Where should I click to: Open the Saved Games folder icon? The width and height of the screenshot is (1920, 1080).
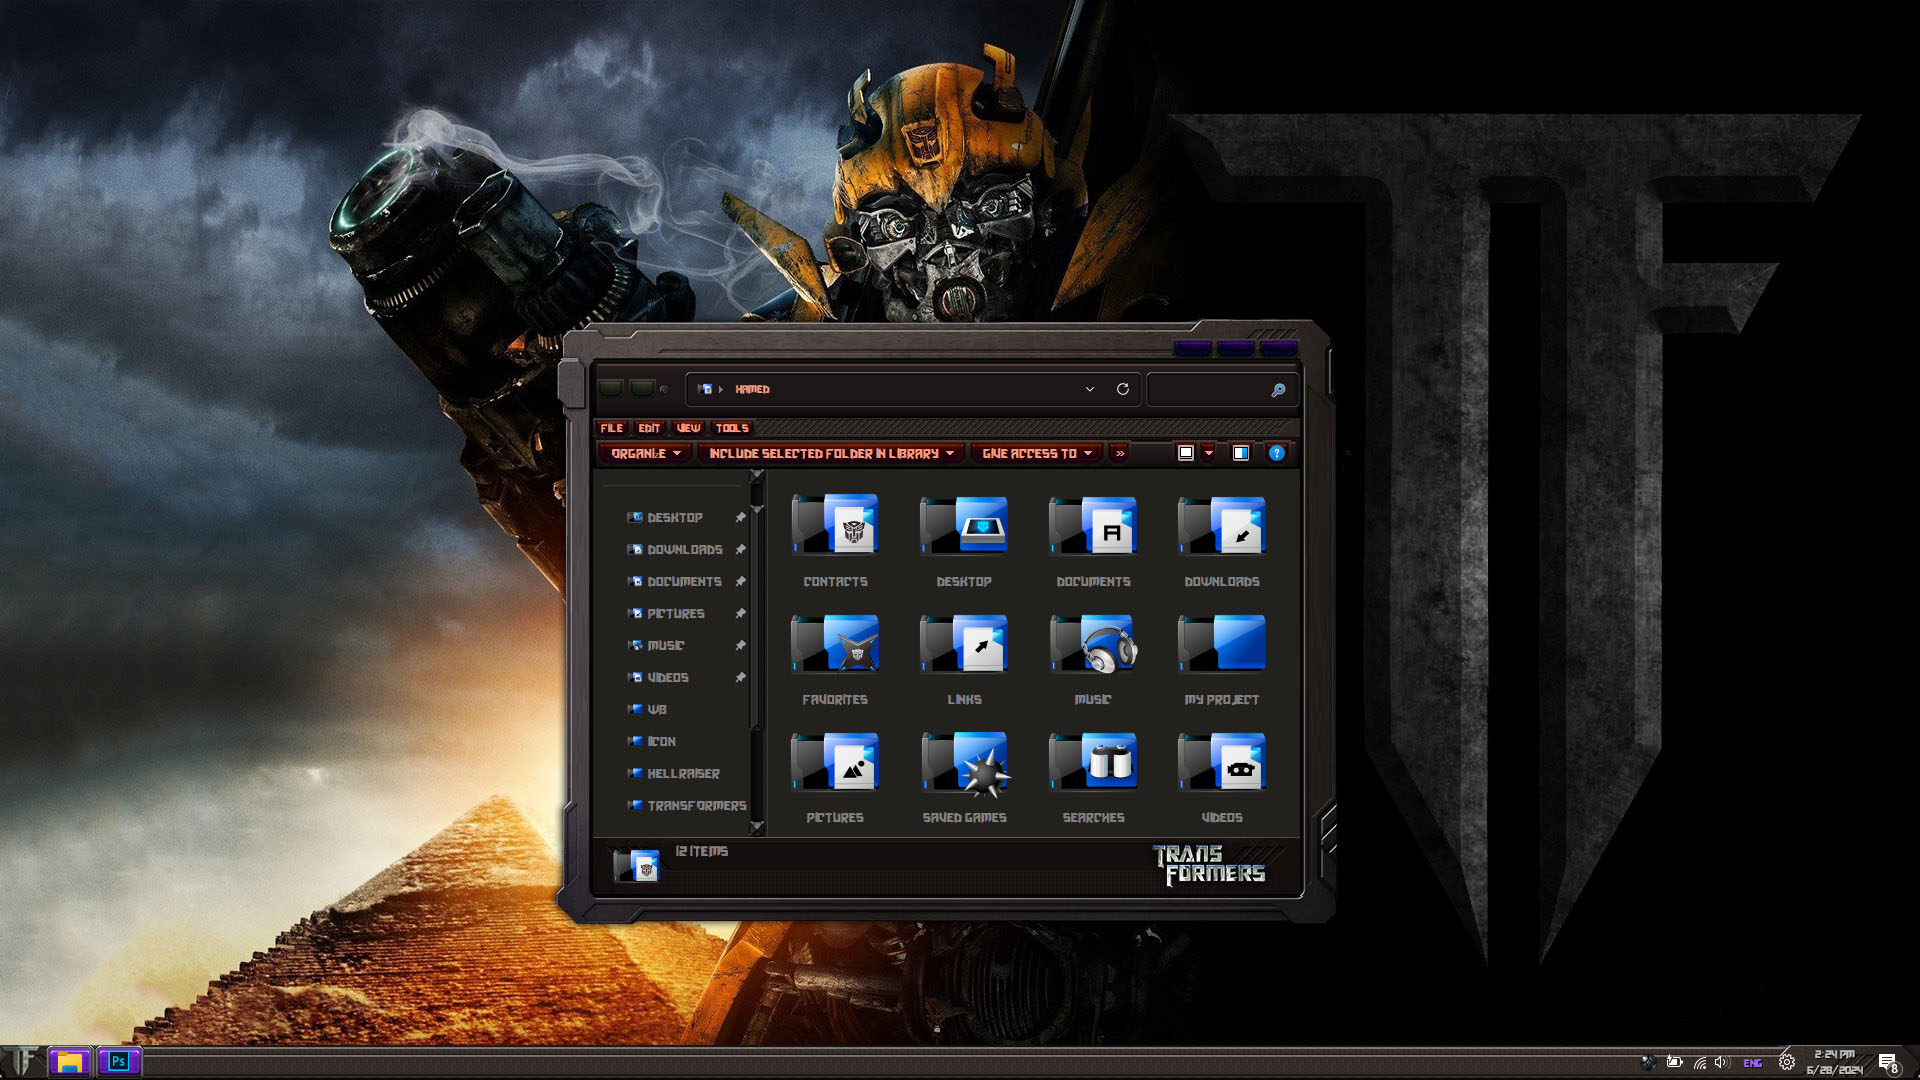click(964, 765)
